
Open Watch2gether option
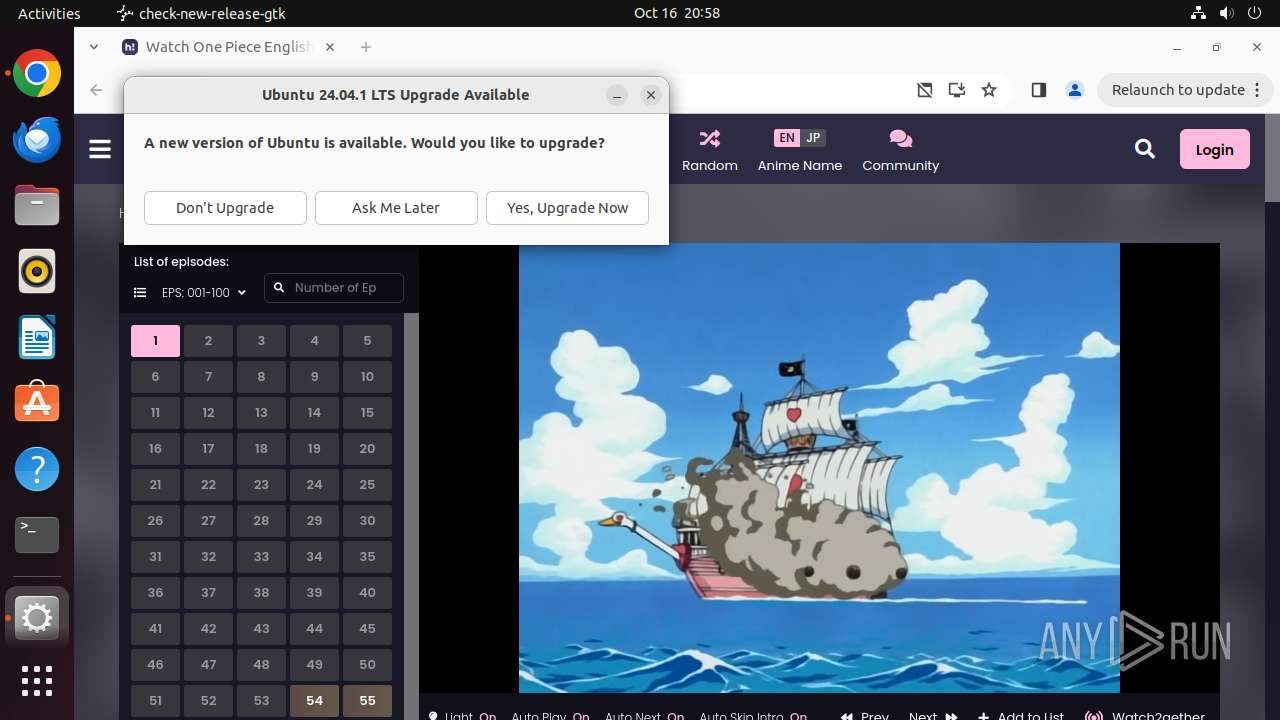point(1144,715)
